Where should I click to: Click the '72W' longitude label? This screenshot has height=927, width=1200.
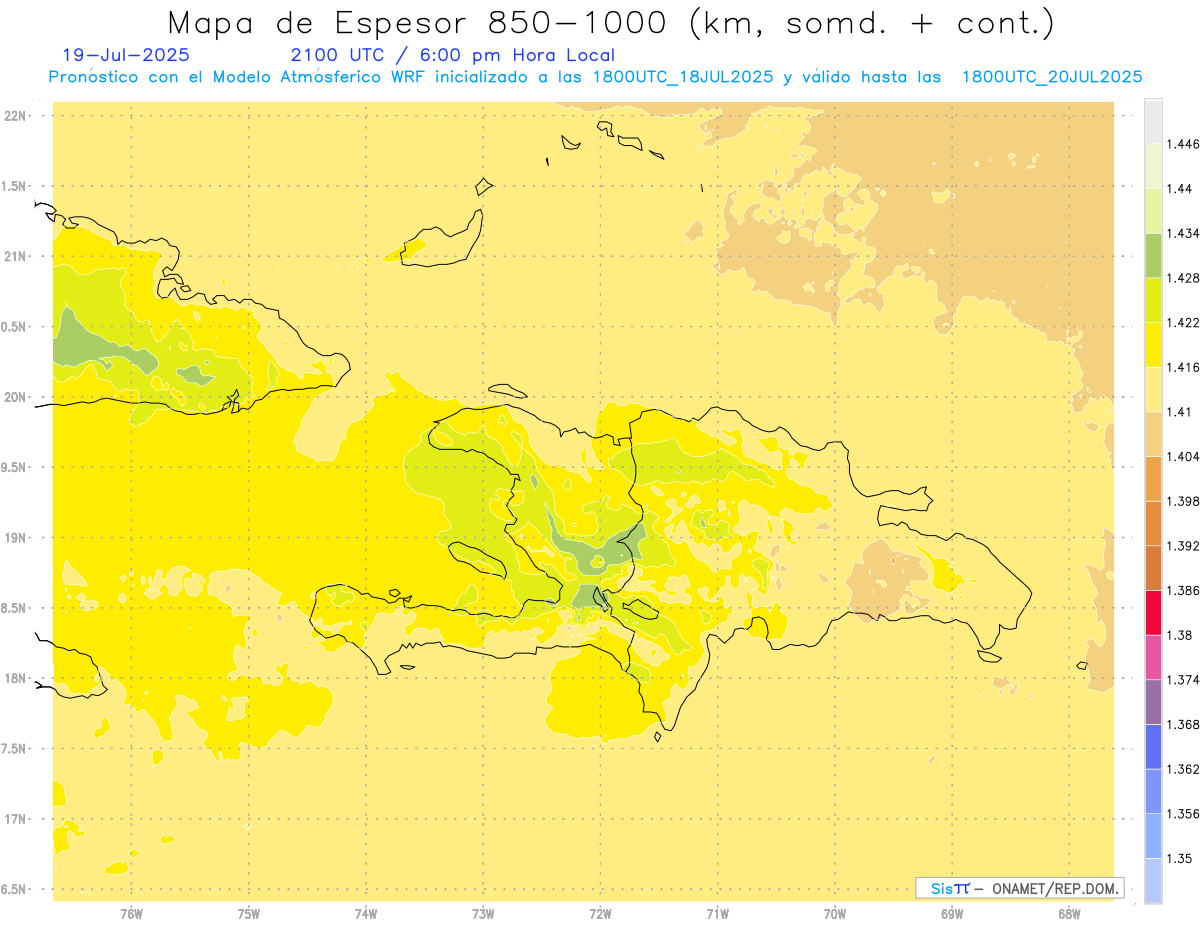600,914
